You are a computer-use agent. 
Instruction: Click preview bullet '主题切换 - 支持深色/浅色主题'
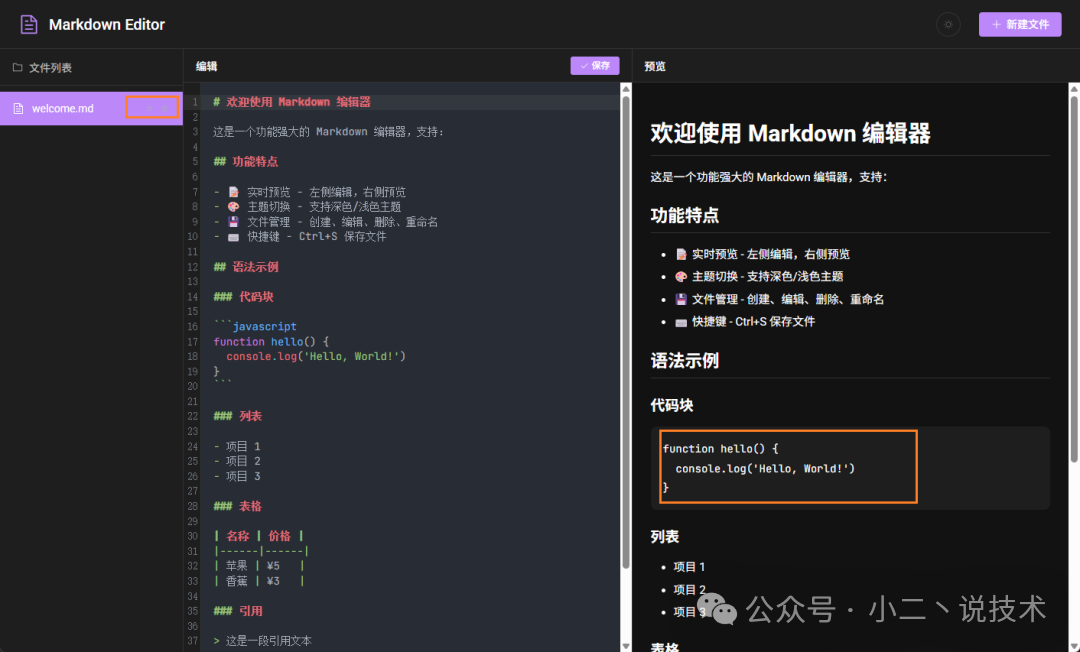click(x=759, y=276)
